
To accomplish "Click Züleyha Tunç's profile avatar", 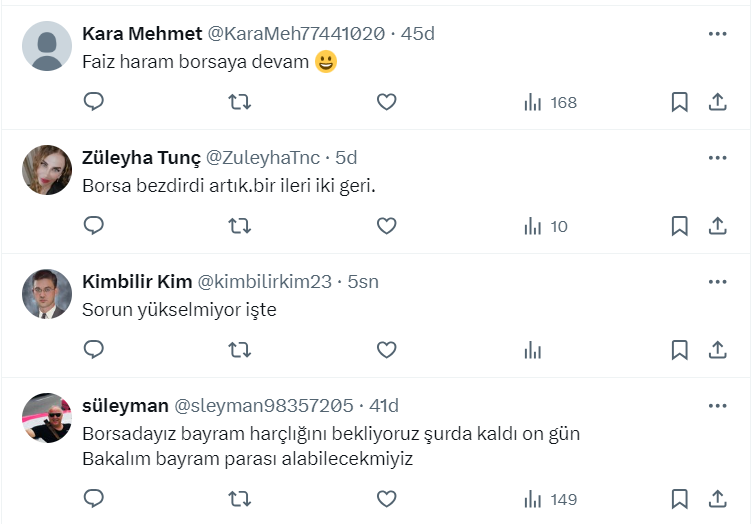I will click(x=47, y=170).
